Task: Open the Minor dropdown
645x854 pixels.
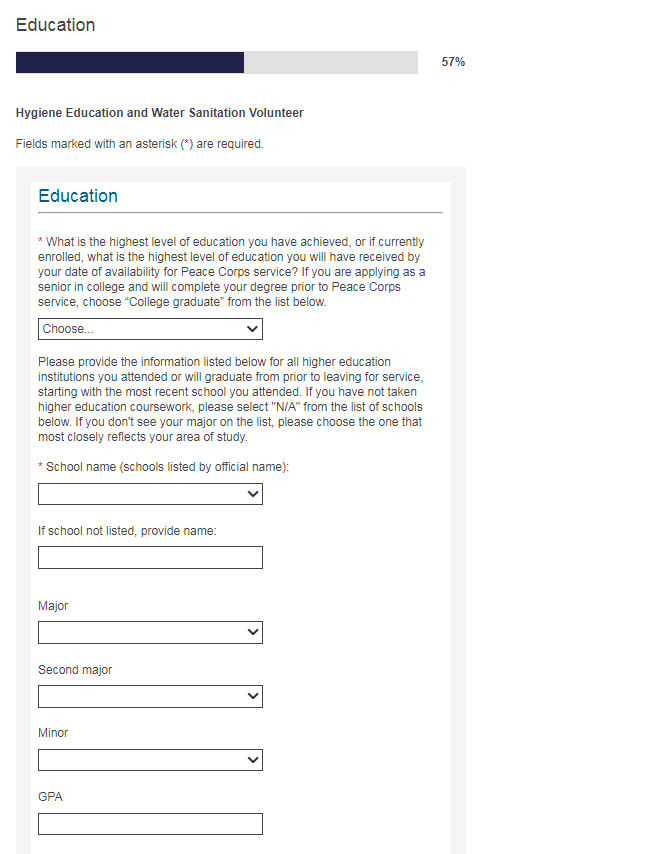Action: coord(150,760)
